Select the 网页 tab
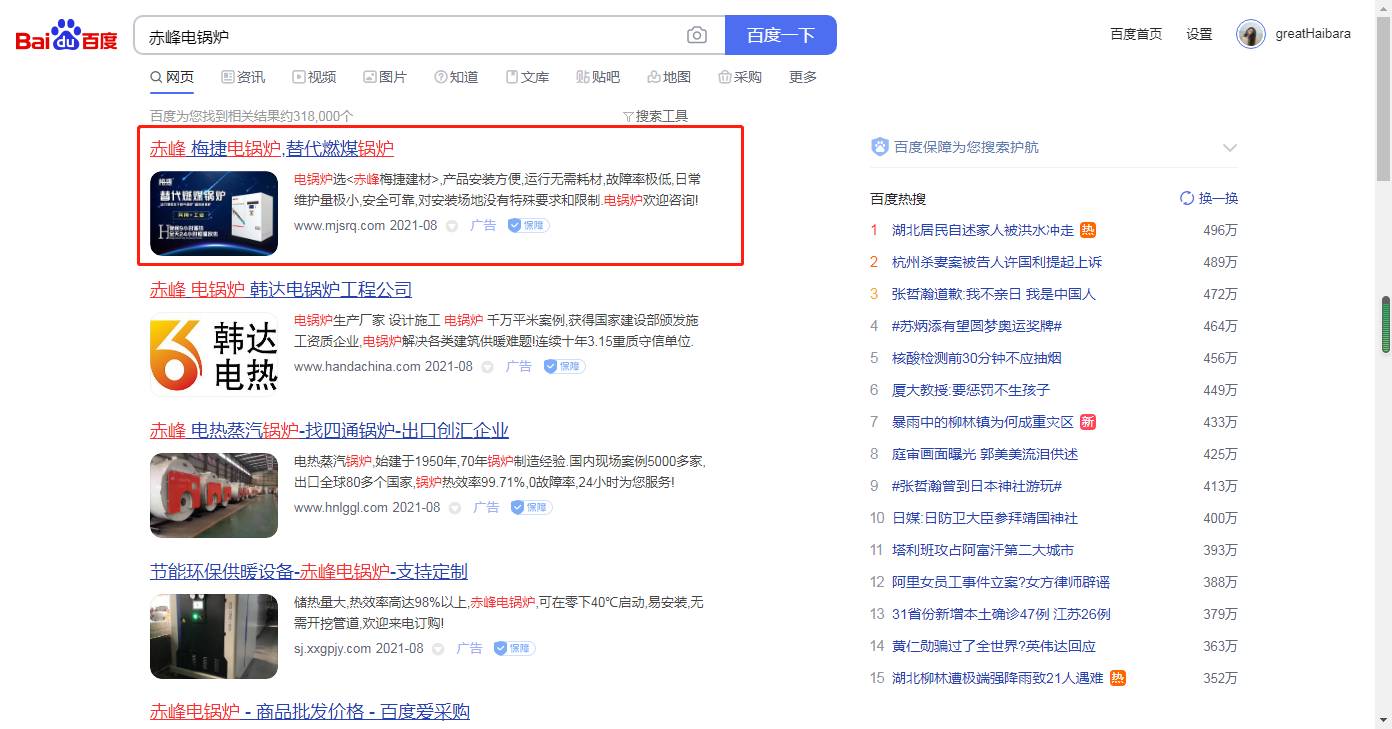Screen dimensions: 1392x729 pos(172,77)
